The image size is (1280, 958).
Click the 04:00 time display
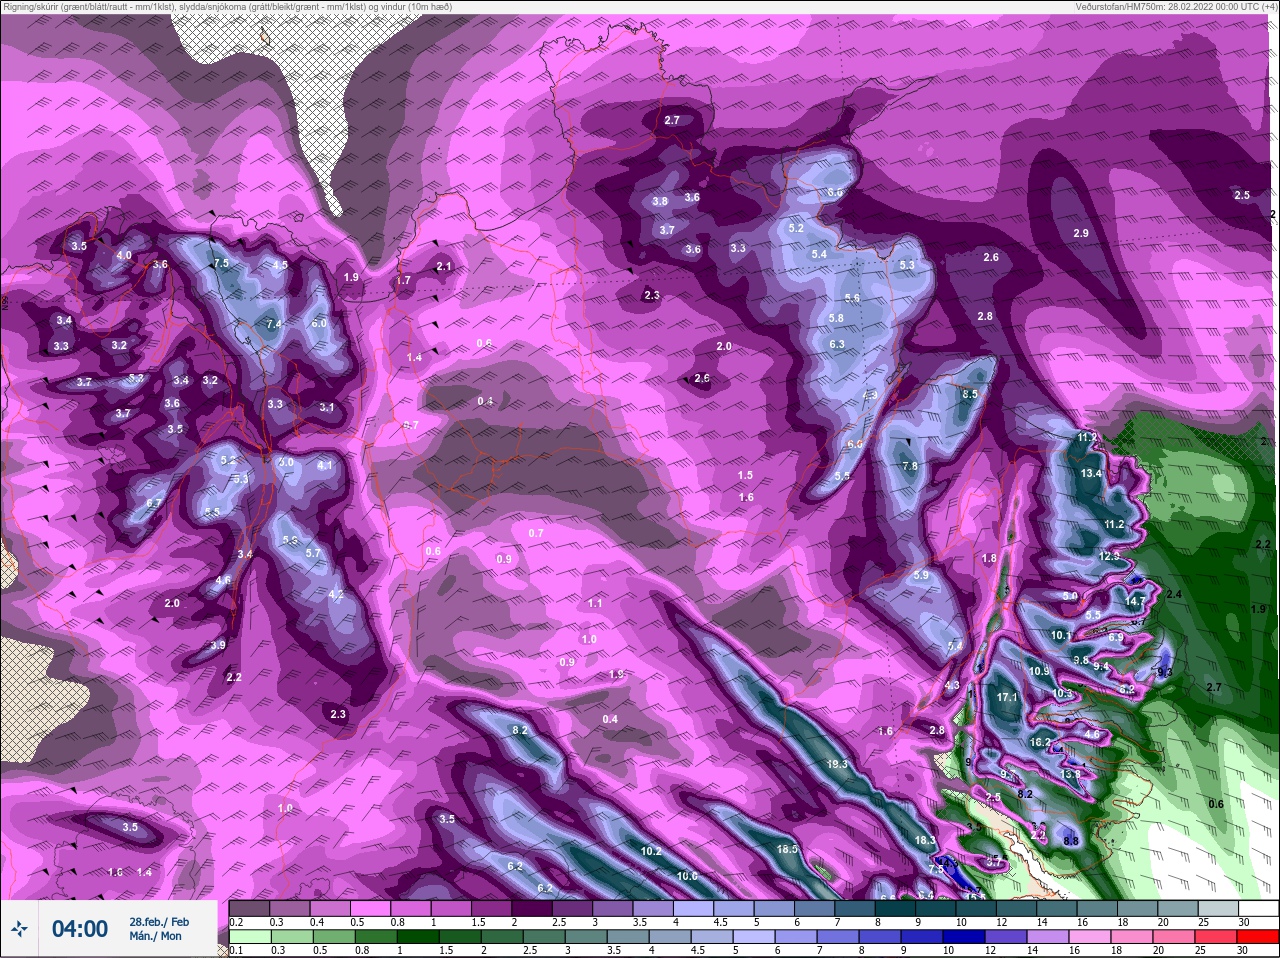80,929
